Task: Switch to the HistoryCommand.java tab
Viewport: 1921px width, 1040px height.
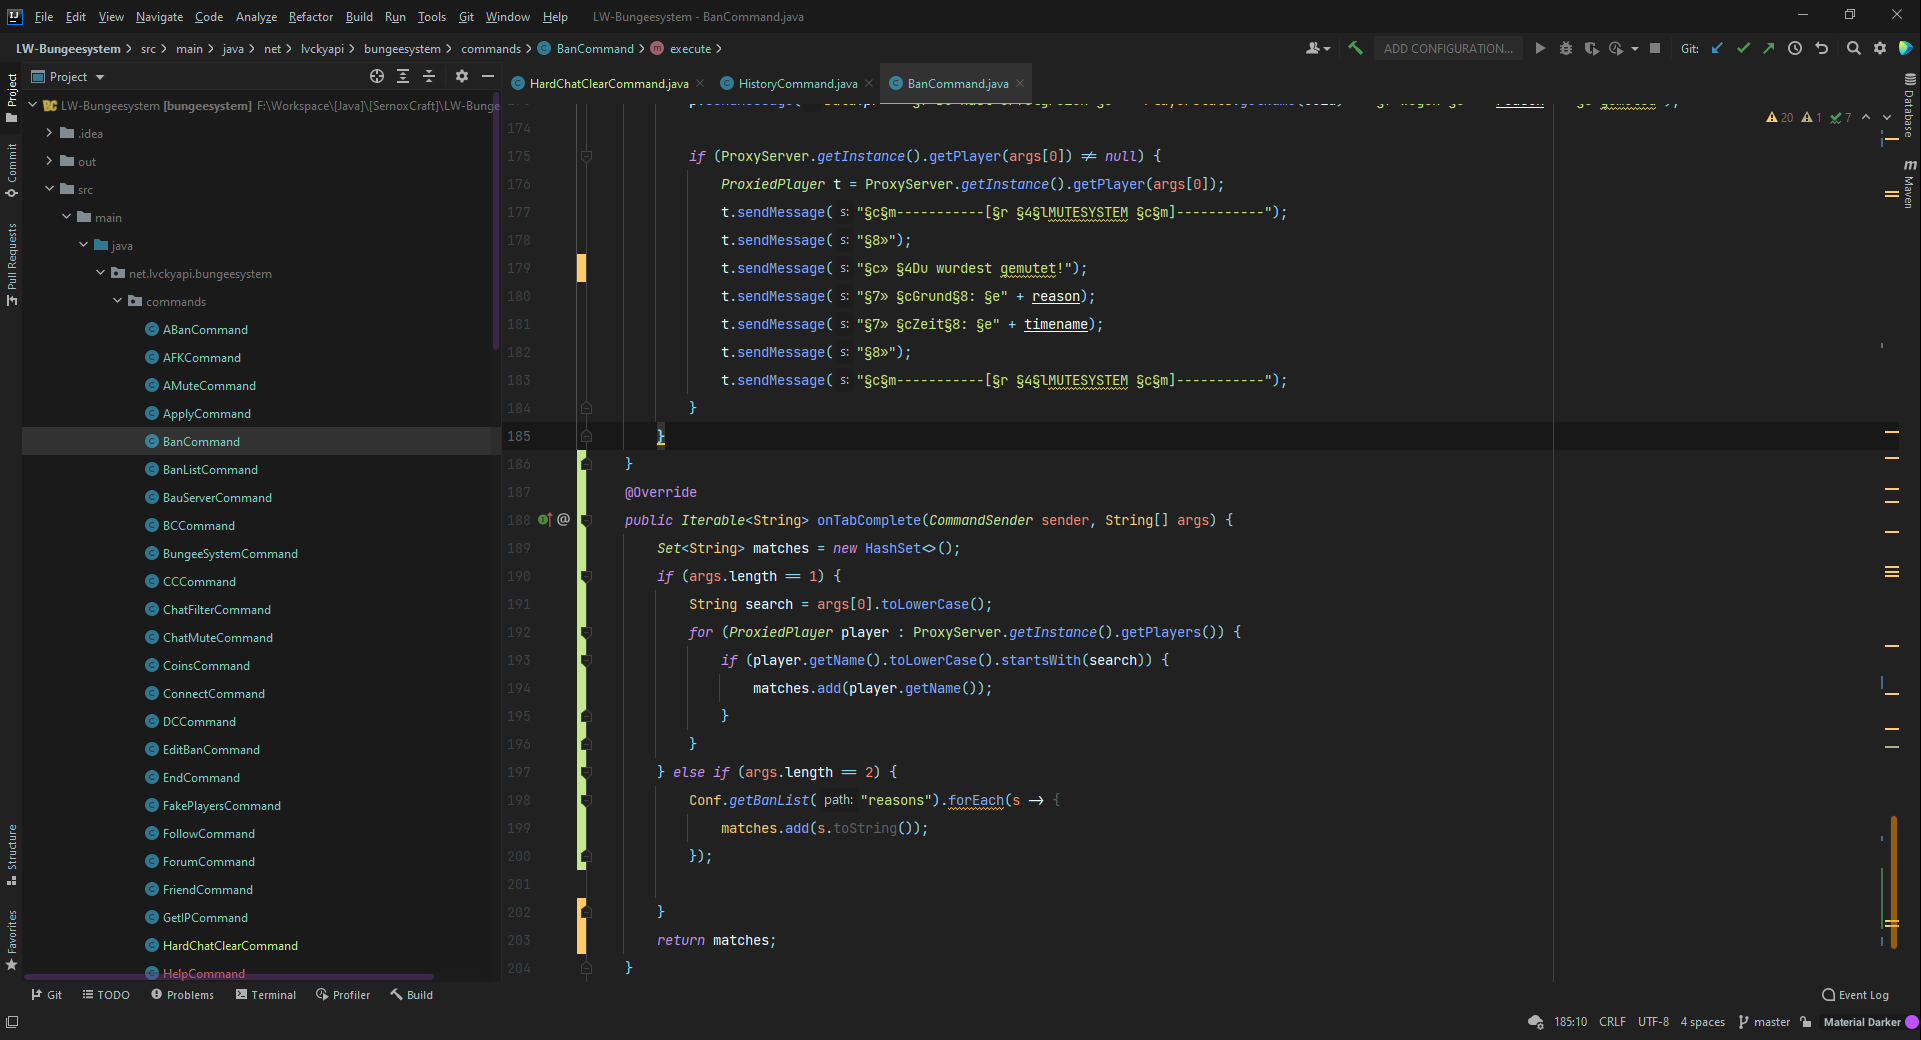Action: click(797, 84)
